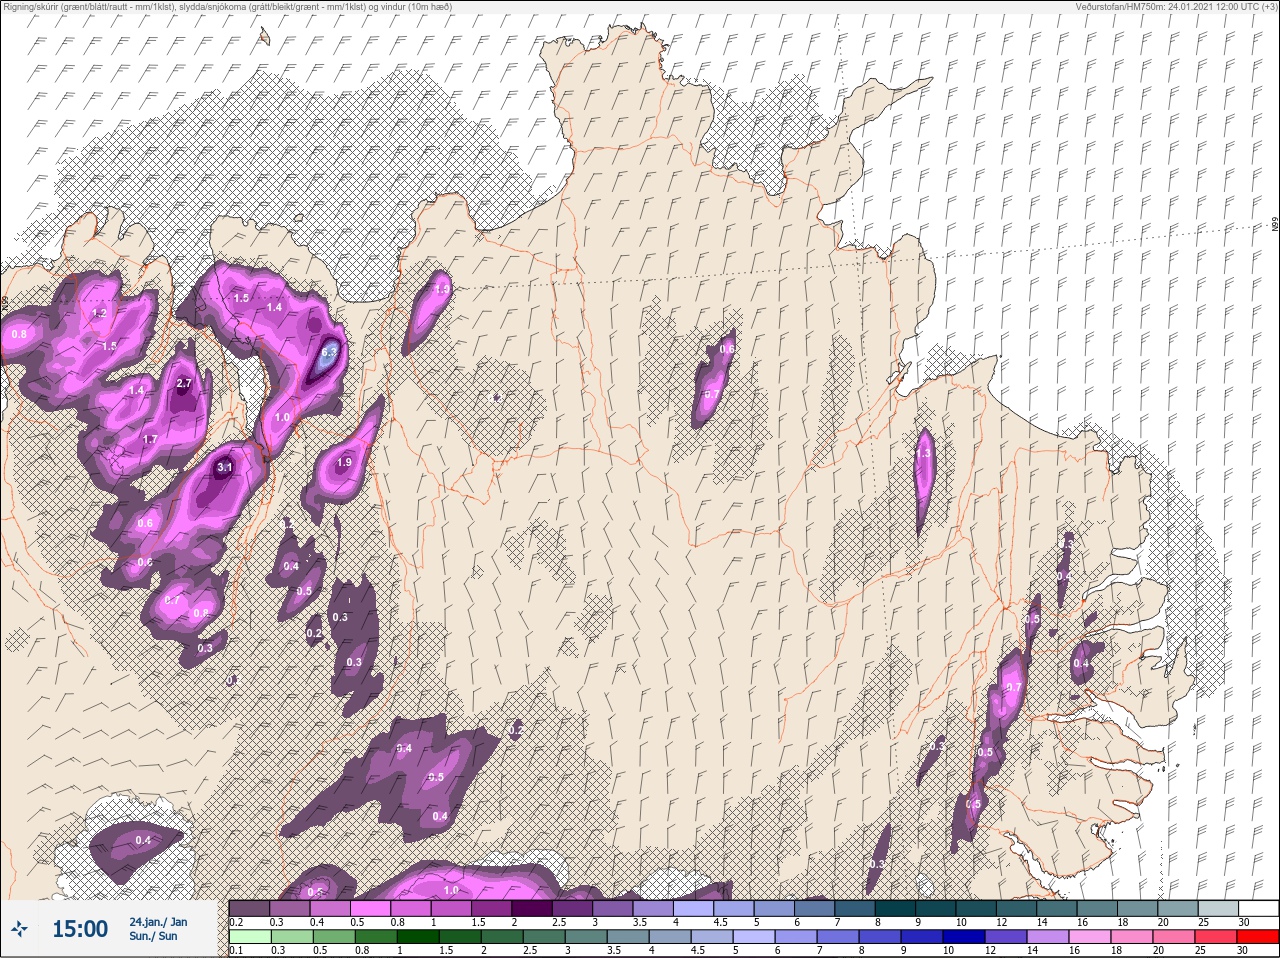The image size is (1280, 958).
Task: Select bottom legend swatch between 0.1 and 0.3
Action: (250, 936)
